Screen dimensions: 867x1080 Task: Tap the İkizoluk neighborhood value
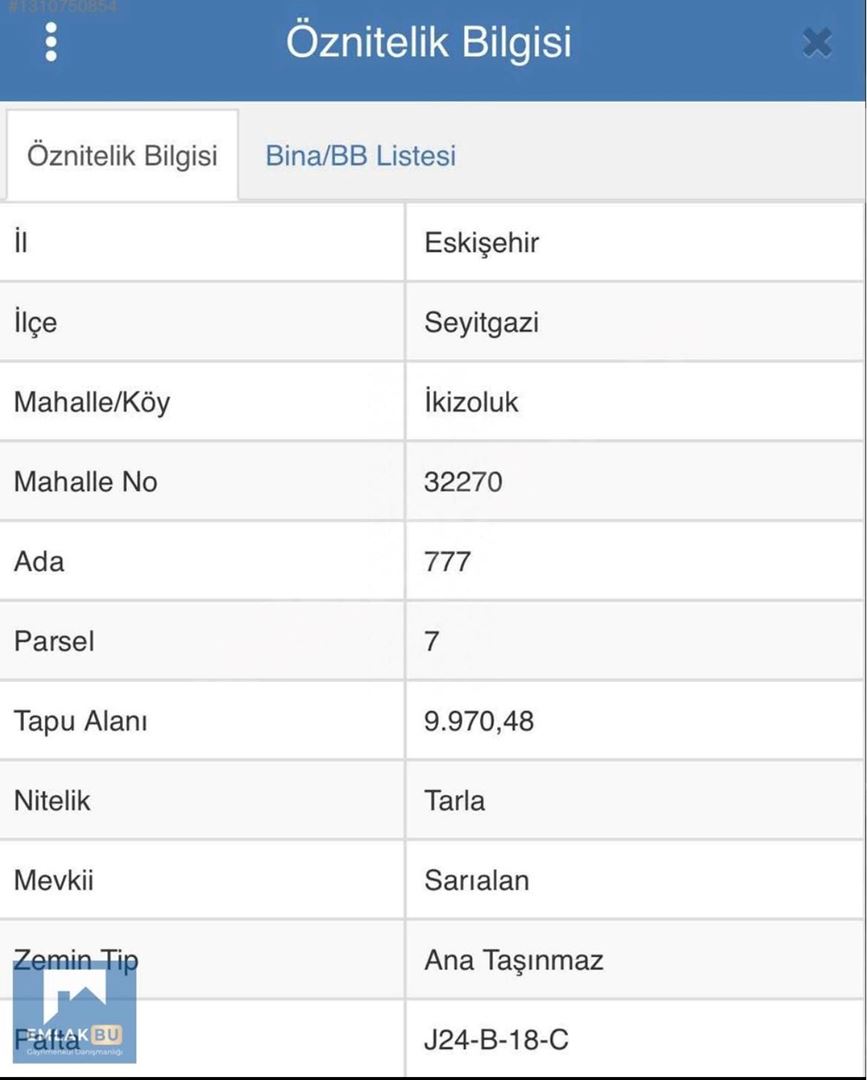point(472,402)
